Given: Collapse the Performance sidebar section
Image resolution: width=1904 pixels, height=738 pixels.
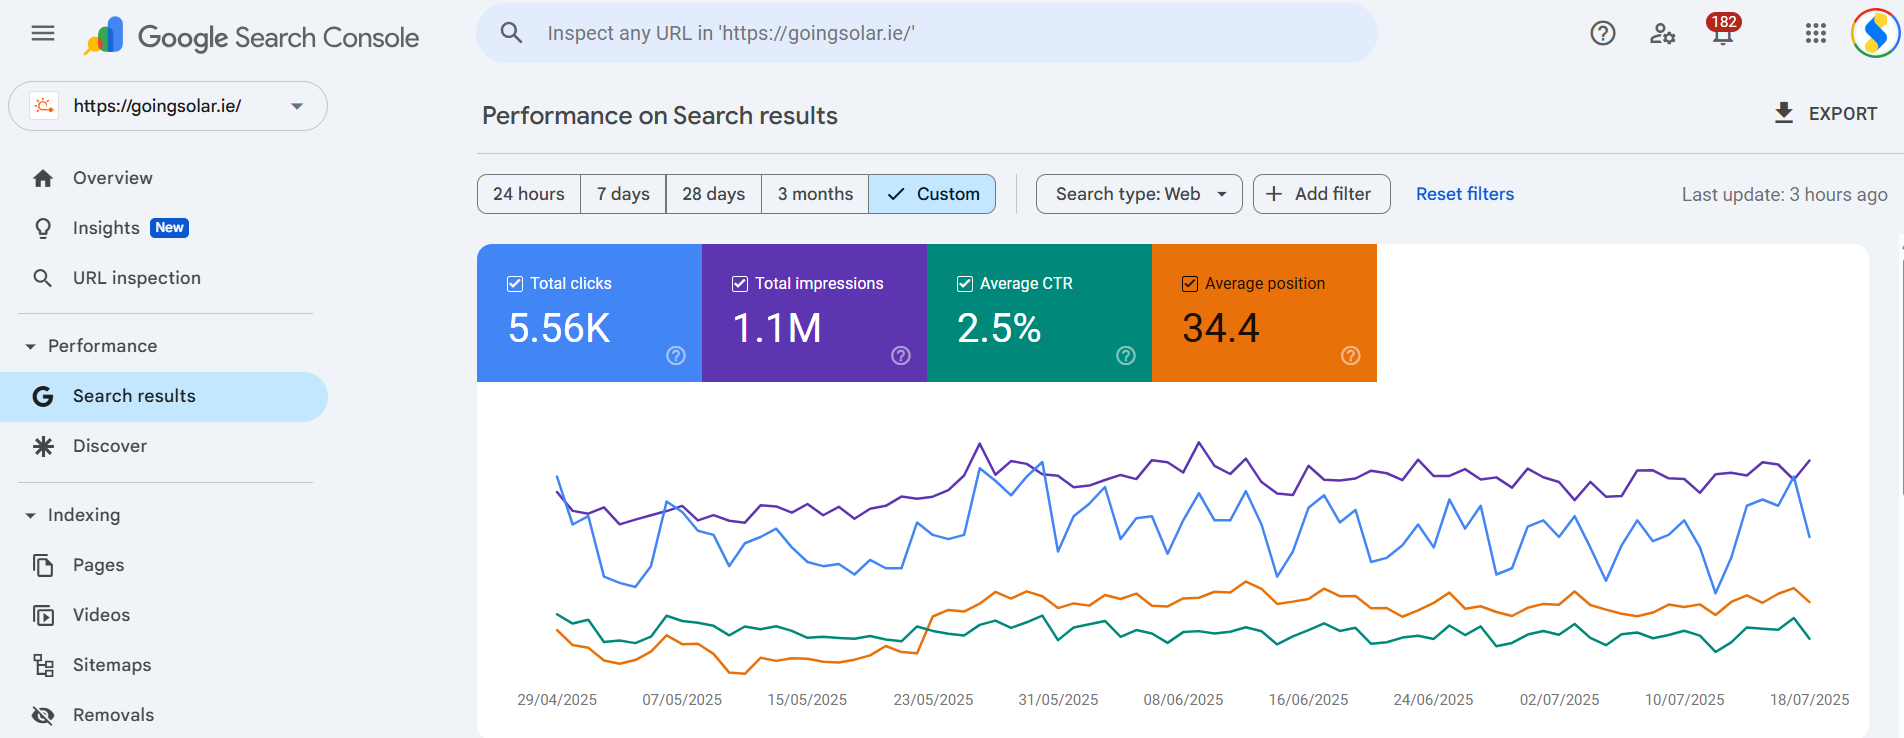Looking at the screenshot, I should click(x=31, y=346).
